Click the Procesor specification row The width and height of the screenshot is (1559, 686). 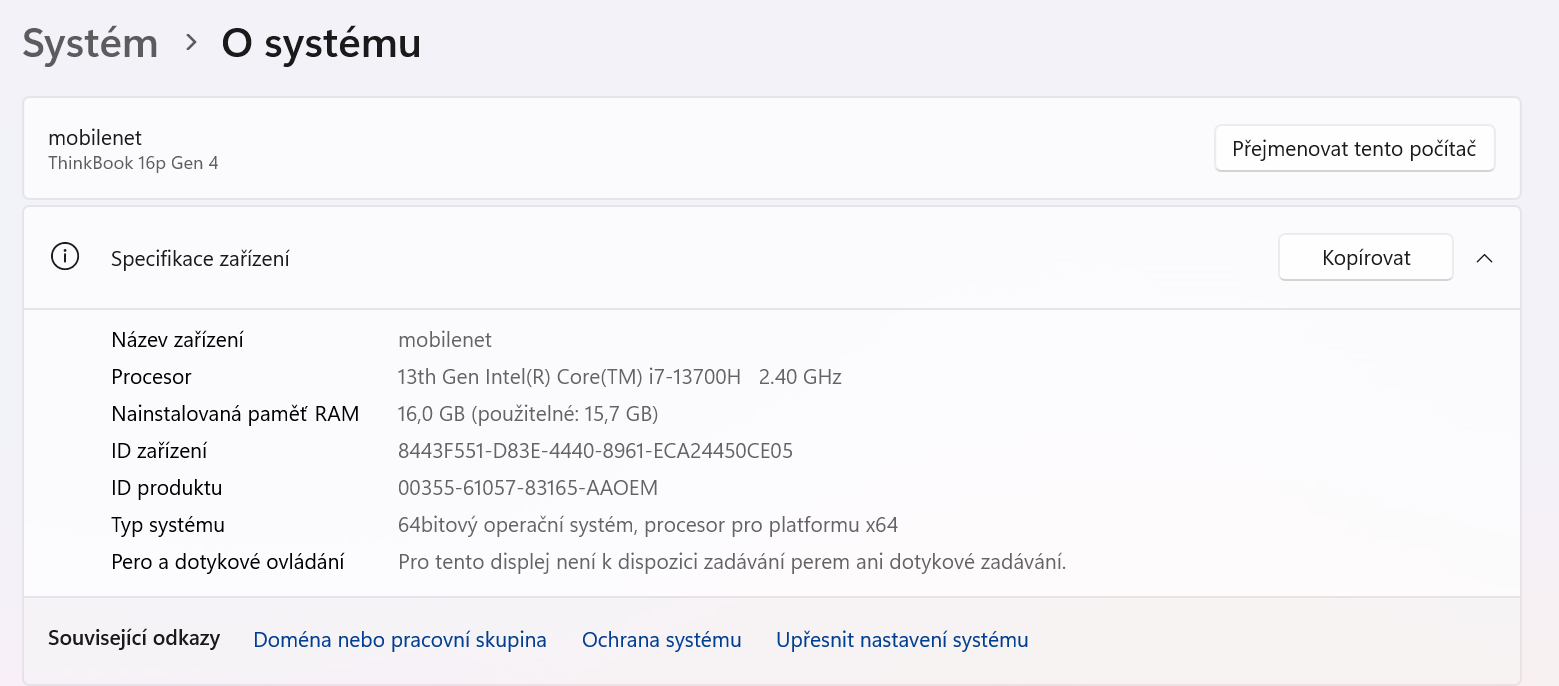coord(151,376)
